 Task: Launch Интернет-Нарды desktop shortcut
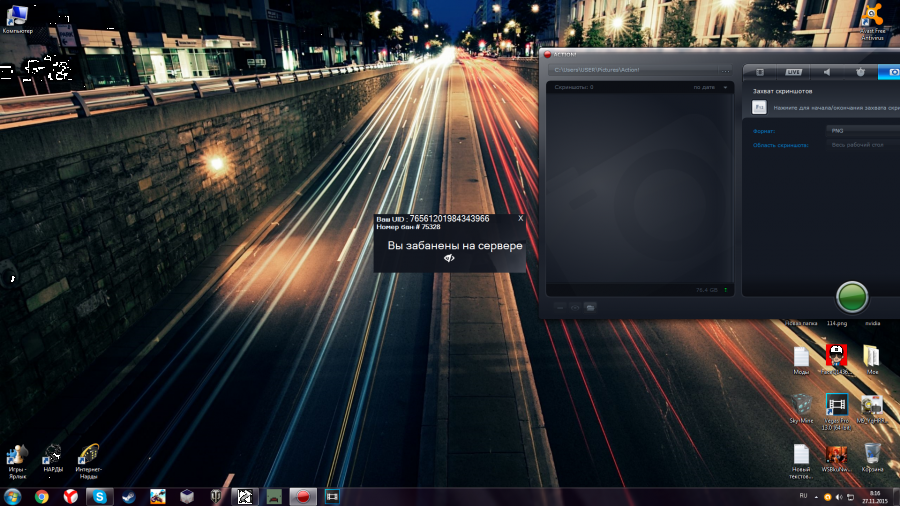pos(88,462)
